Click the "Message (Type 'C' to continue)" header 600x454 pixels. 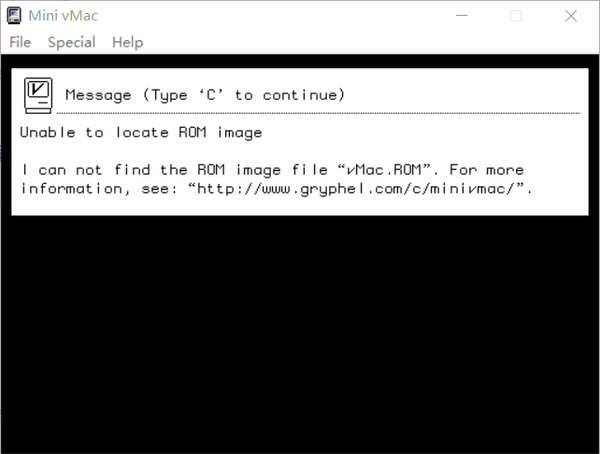pos(205,95)
